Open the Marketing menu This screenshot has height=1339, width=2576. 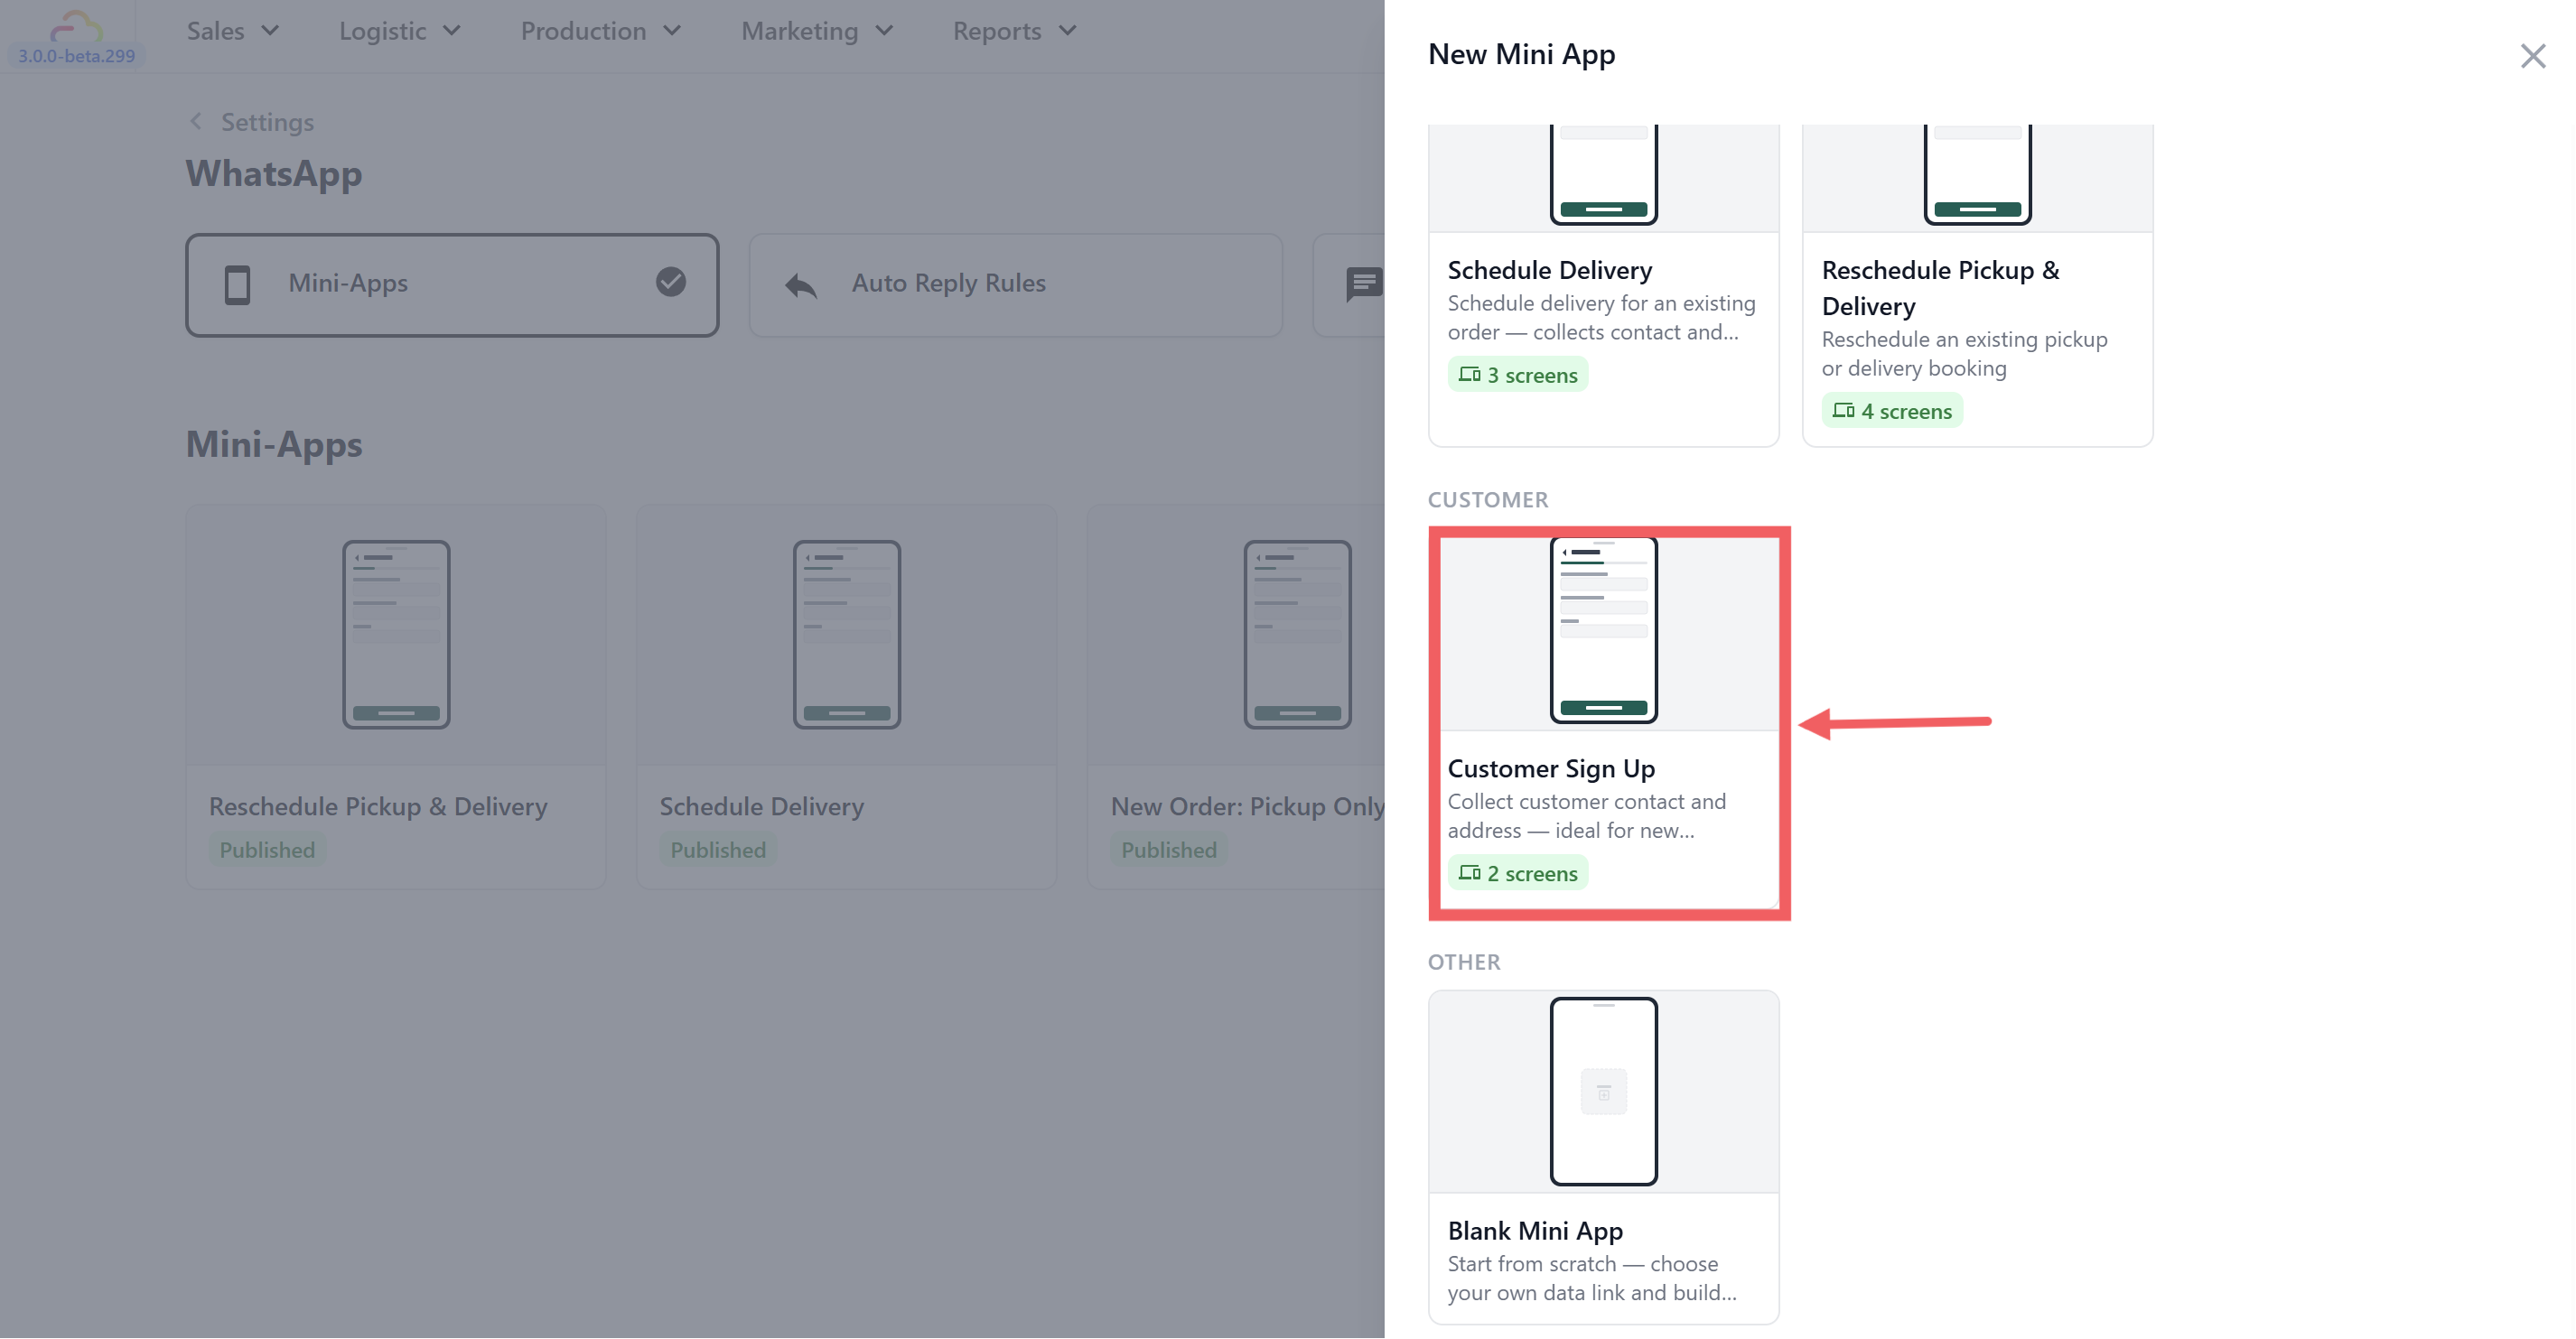point(816,31)
